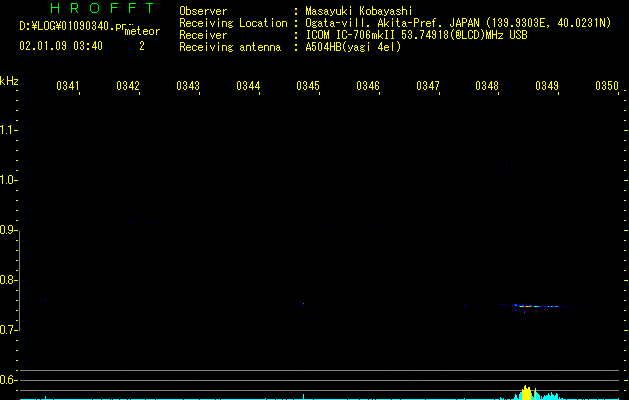629x400 pixels.
Task: Click the 0350 time axis marker
Action: pyautogui.click(x=607, y=85)
